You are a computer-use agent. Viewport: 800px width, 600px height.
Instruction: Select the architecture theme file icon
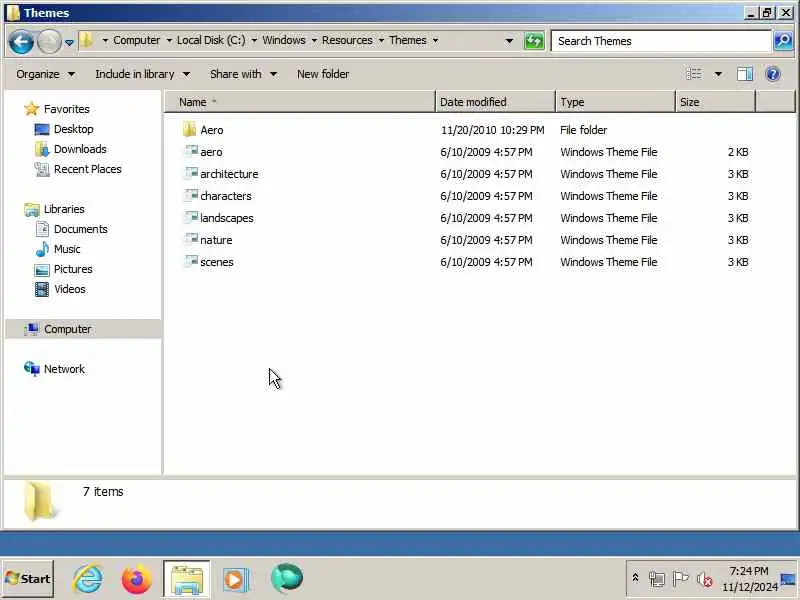click(191, 173)
